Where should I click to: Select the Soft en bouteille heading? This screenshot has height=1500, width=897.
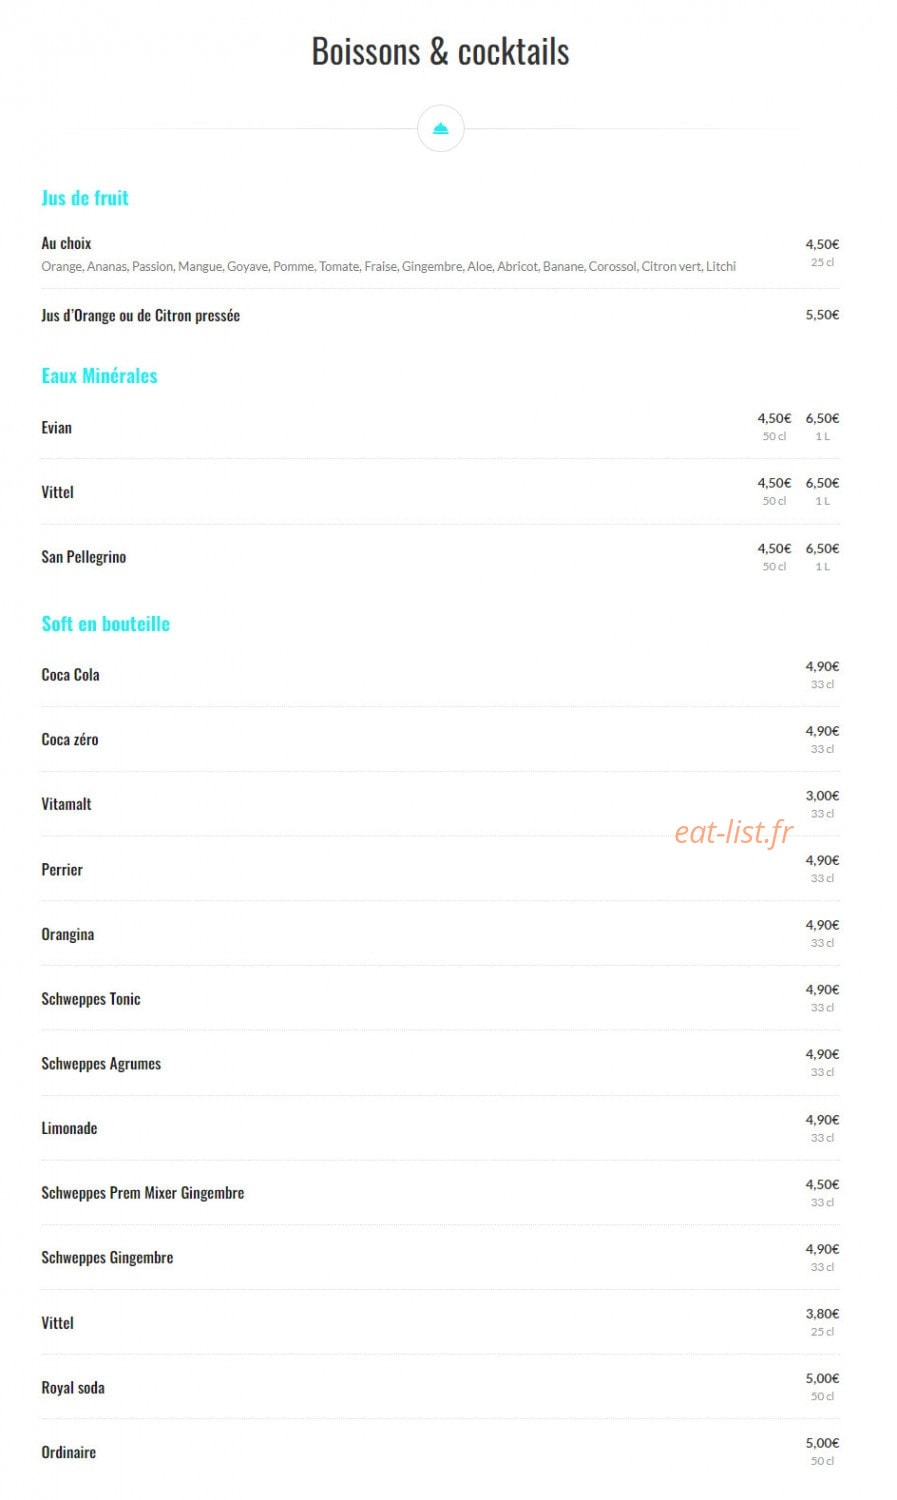tap(105, 624)
